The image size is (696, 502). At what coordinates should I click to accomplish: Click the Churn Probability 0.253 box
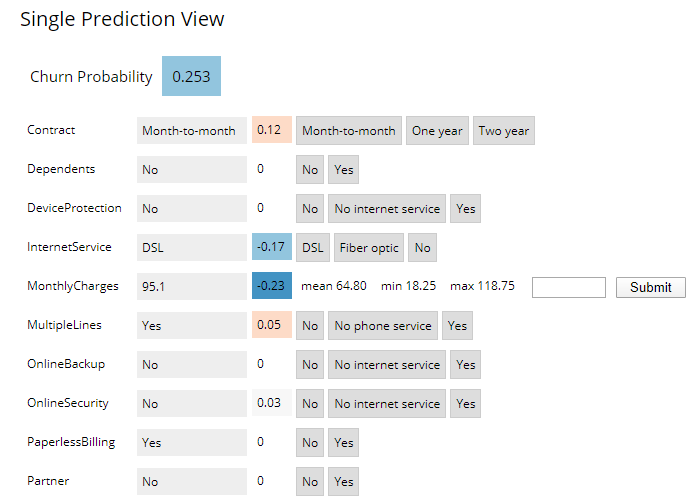191,76
